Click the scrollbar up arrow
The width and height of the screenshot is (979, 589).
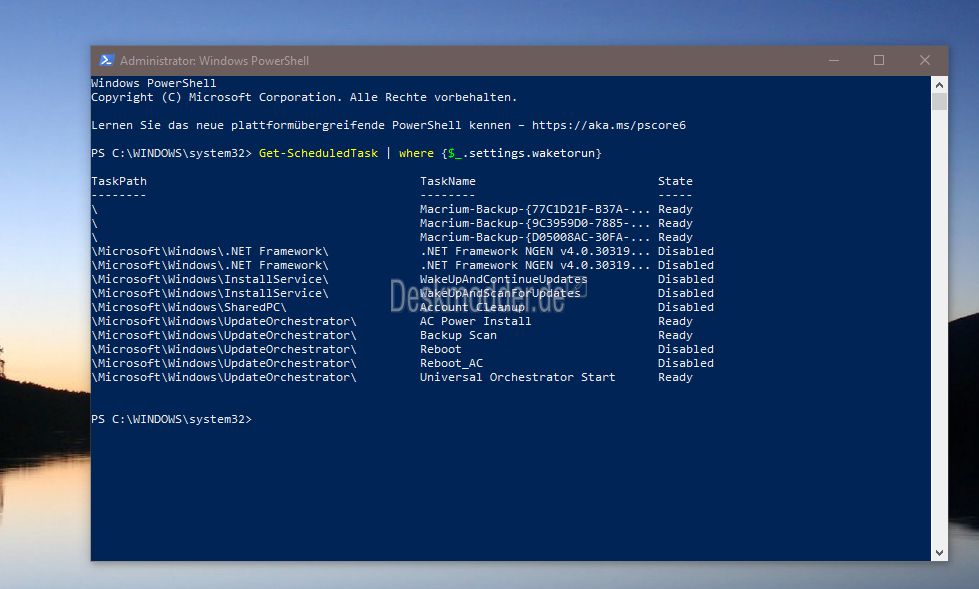click(939, 84)
